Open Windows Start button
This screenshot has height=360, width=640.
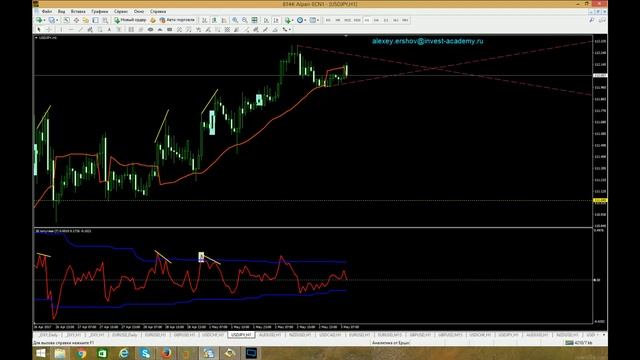(40, 353)
